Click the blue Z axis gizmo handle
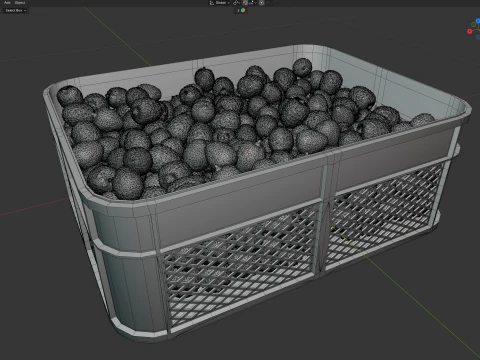Viewport: 480px width, 360px height. [478, 21]
